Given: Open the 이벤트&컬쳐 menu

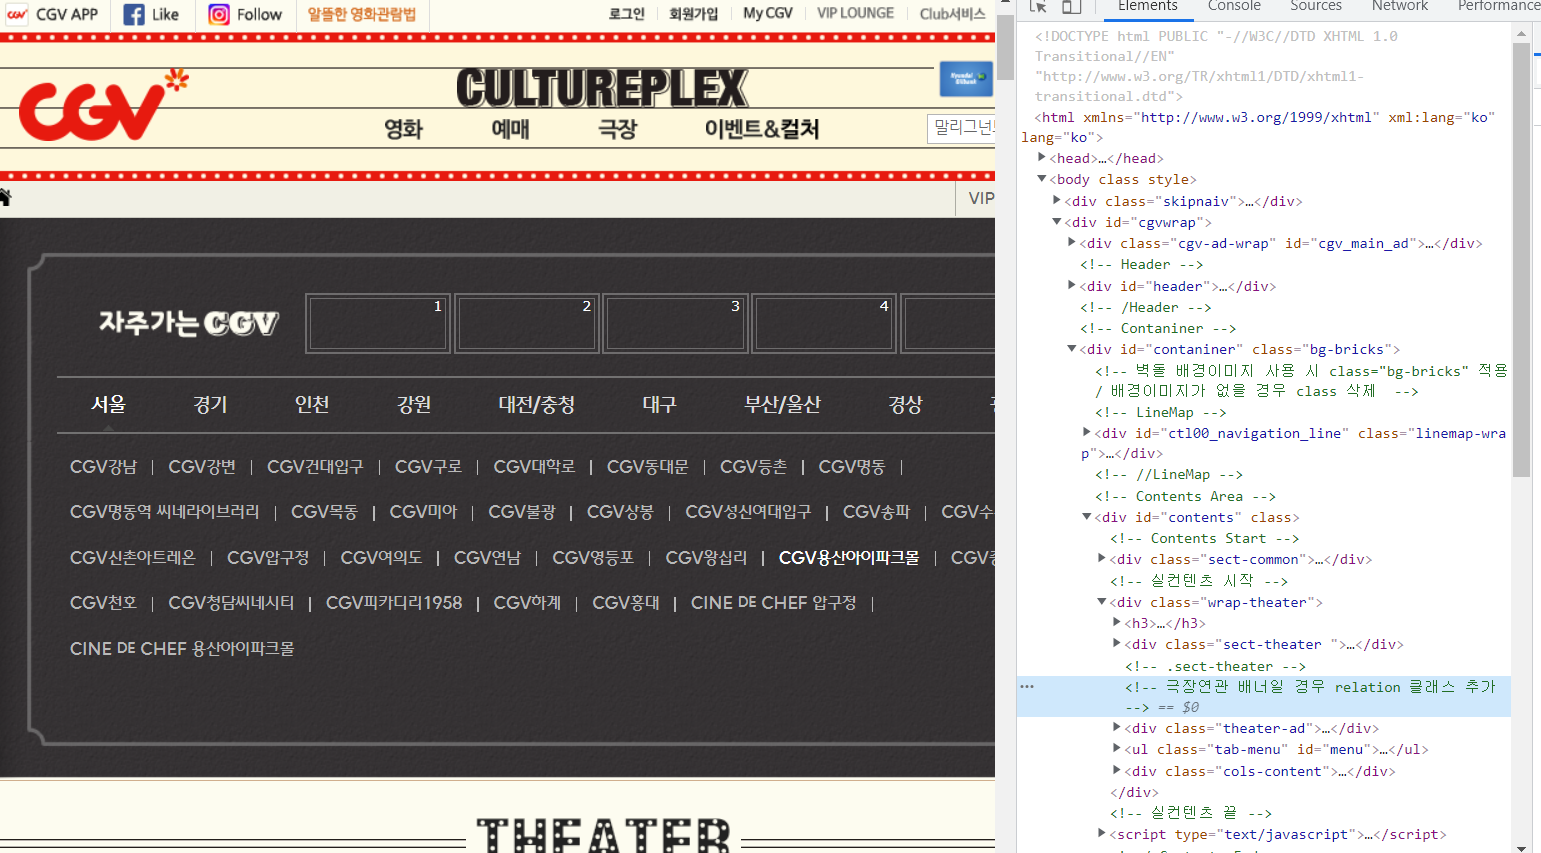Looking at the screenshot, I should [x=762, y=129].
